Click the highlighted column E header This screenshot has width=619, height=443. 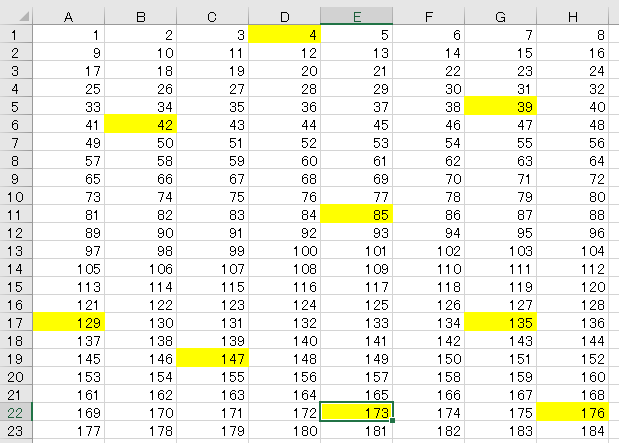(x=357, y=16)
